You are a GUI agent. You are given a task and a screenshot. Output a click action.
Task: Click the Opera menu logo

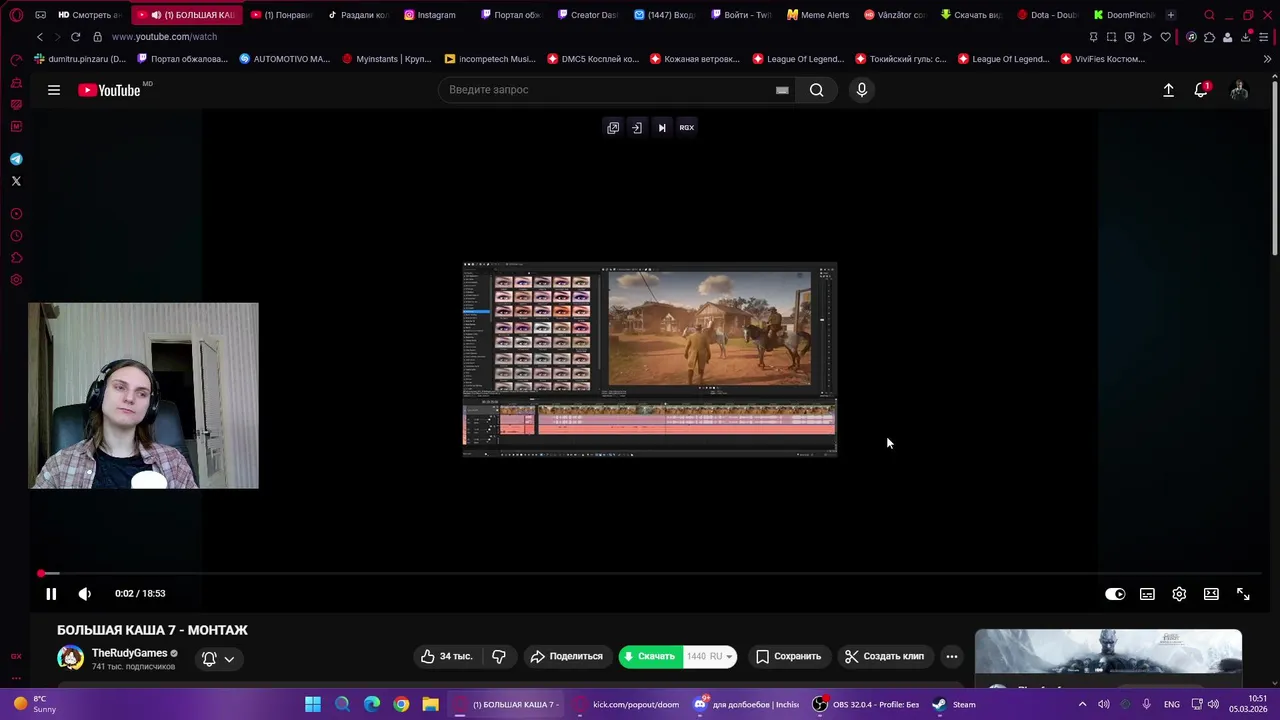pyautogui.click(x=16, y=15)
